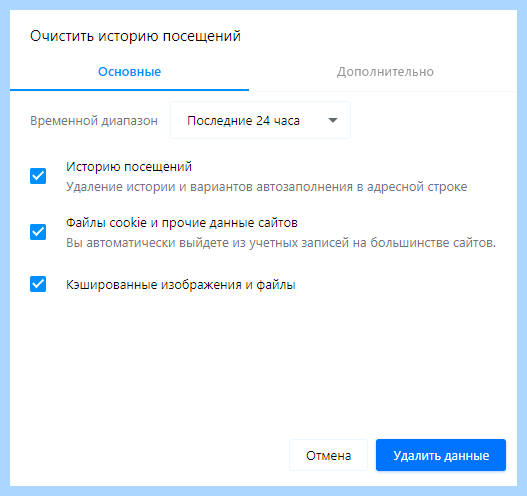Click the Вы автоматически выйдете из учетных записей description
The width and height of the screenshot is (527, 496).
pyautogui.click(x=281, y=243)
